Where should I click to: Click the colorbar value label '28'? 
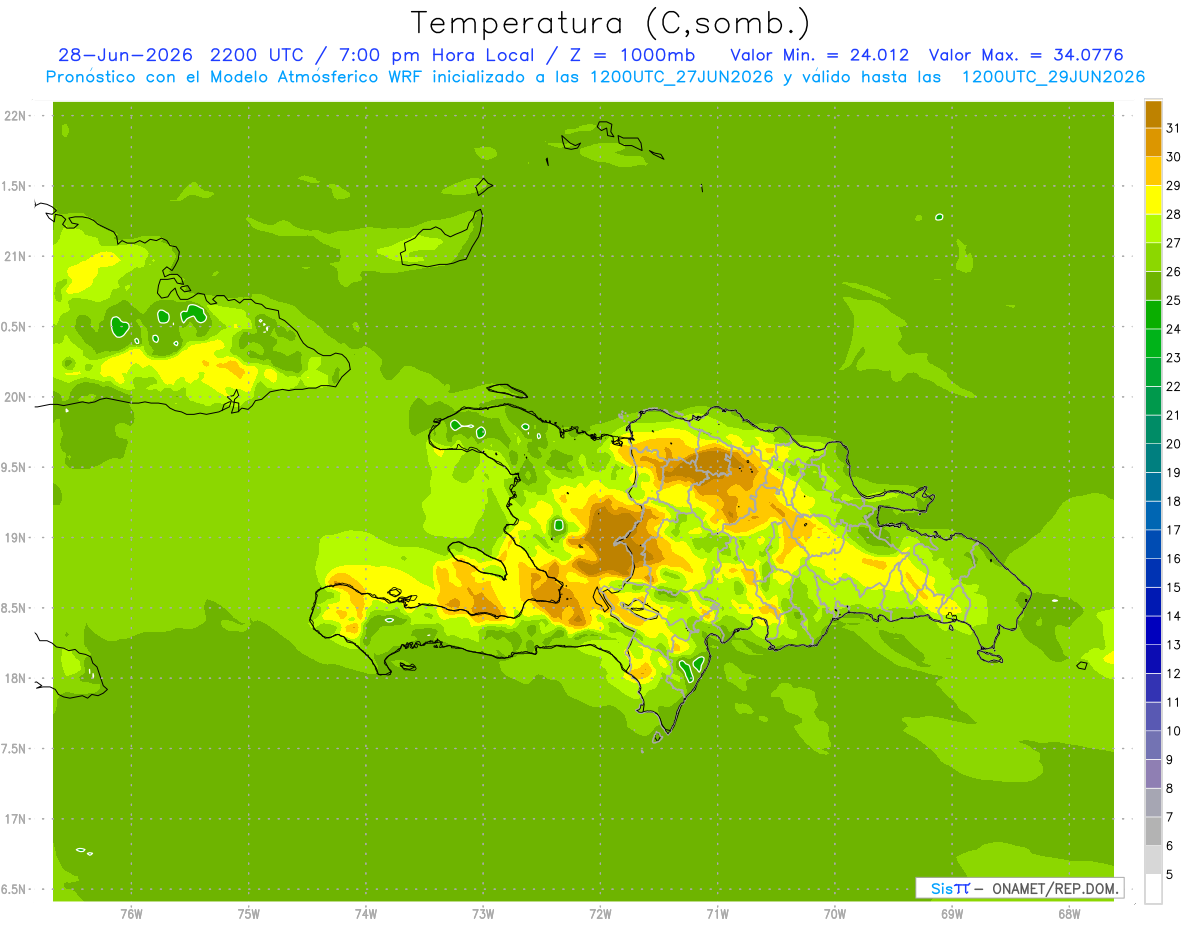[x=1174, y=214]
